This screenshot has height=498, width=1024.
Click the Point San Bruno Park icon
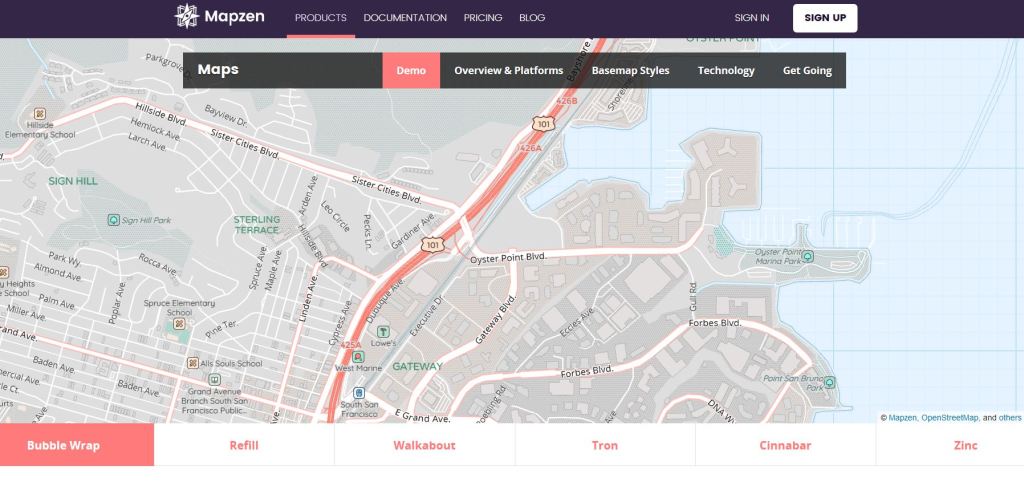click(x=829, y=382)
